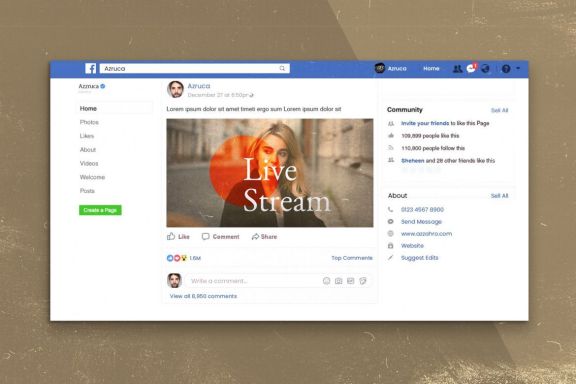This screenshot has width=576, height=384.
Task: Share the post with the Share button
Action: [264, 237]
